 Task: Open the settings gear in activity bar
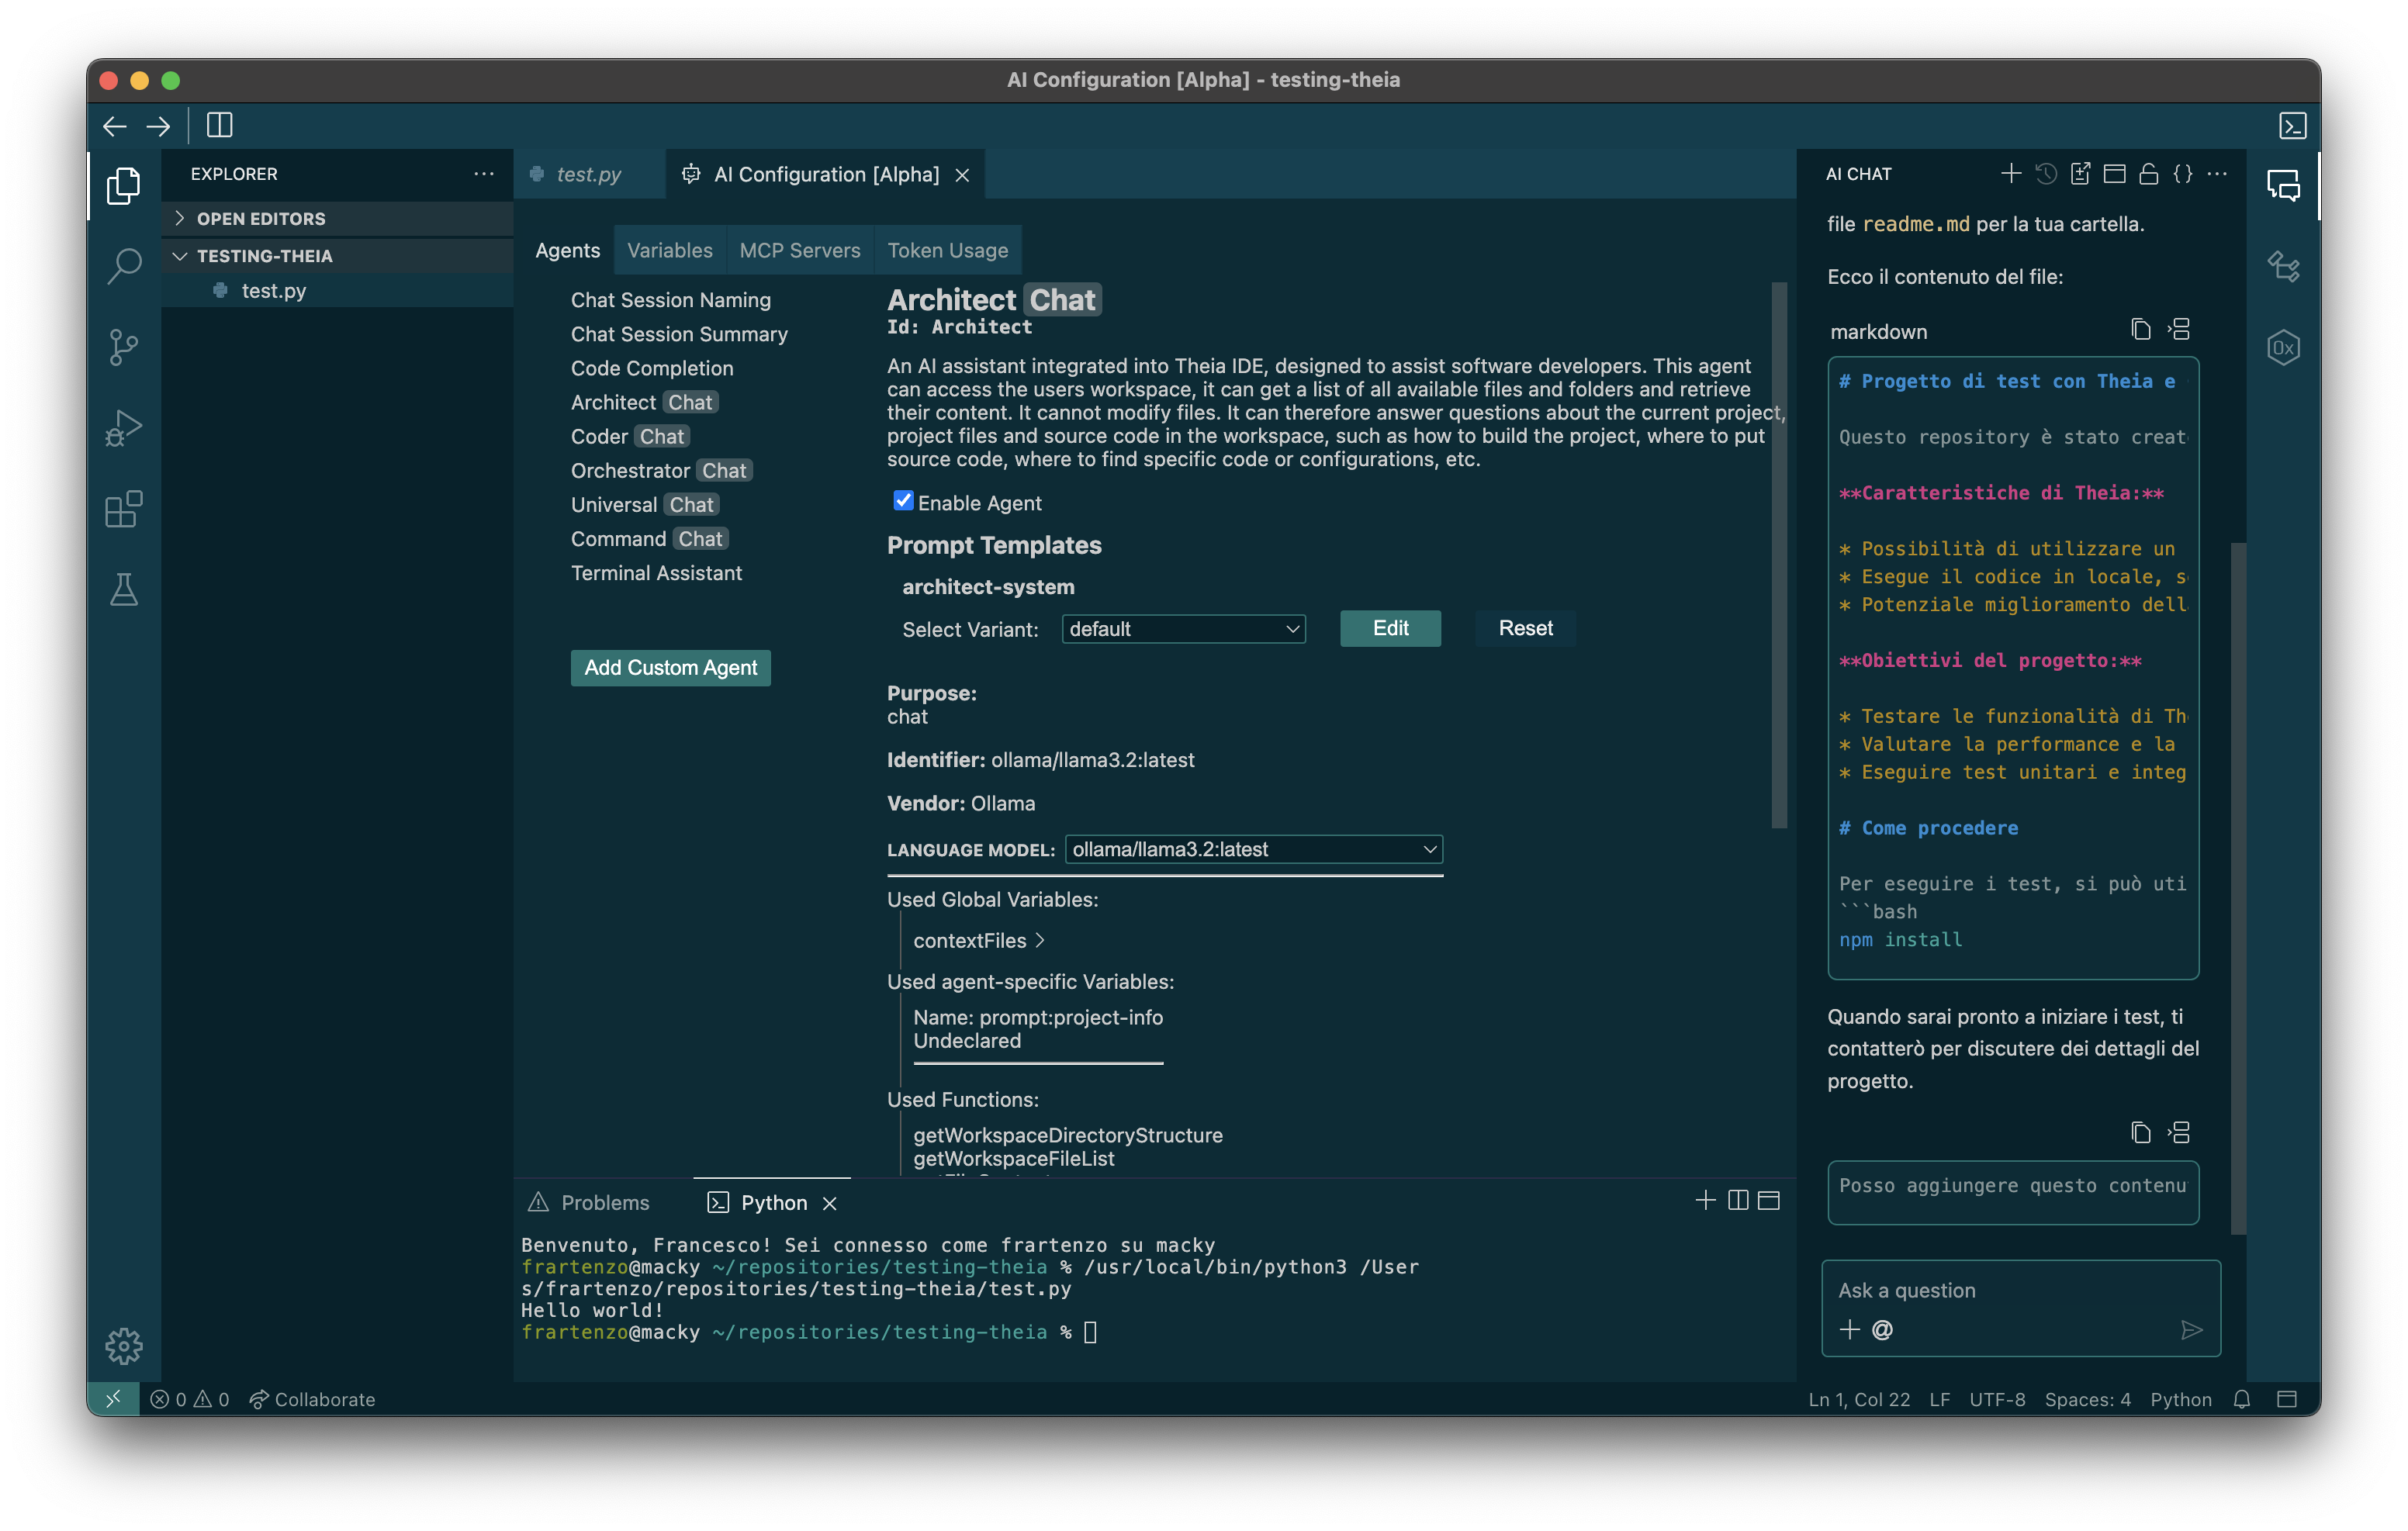coord(124,1346)
